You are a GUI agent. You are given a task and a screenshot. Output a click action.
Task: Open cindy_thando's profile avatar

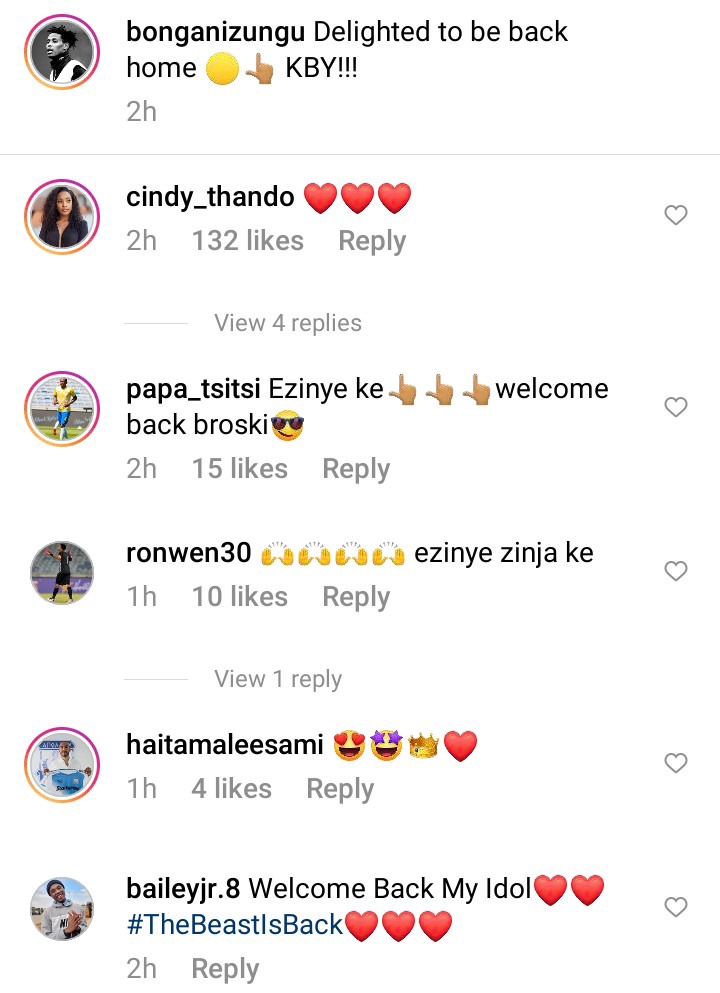tap(62, 217)
